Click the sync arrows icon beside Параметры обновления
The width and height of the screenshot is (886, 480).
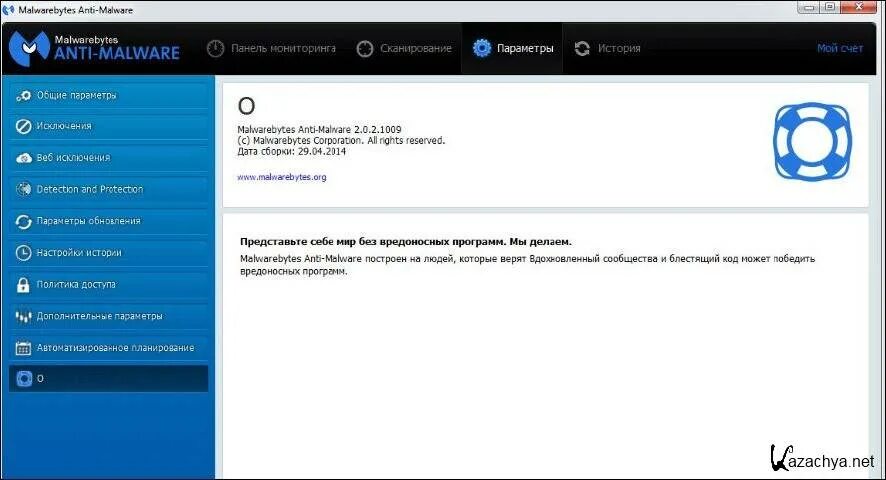tap(23, 222)
